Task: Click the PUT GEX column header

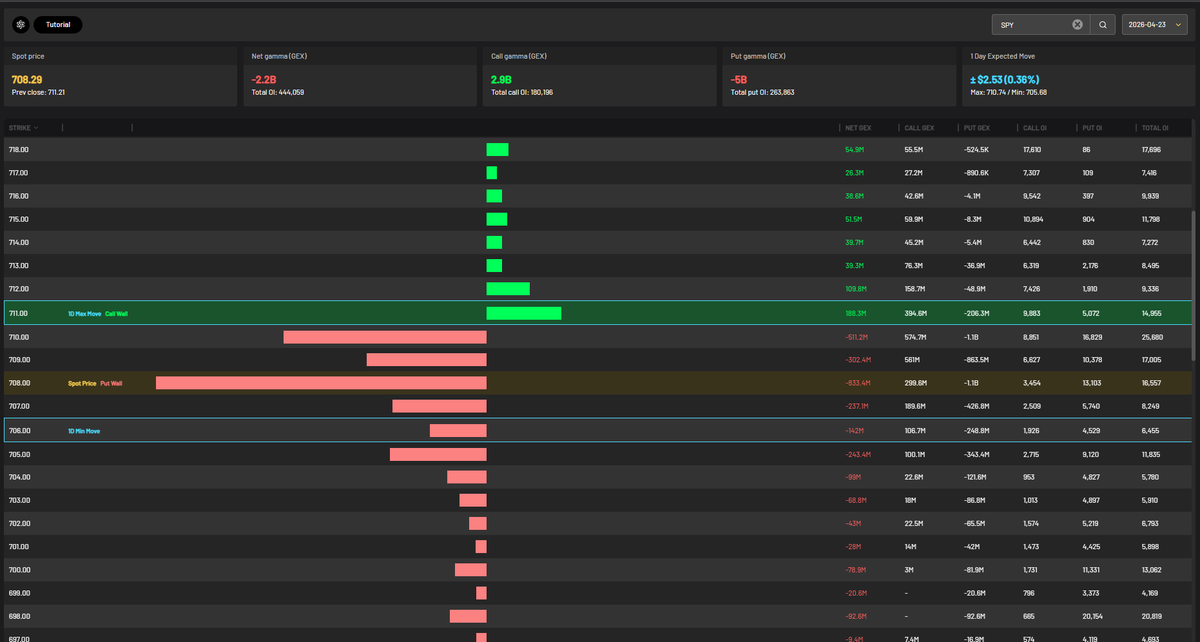Action: click(977, 128)
